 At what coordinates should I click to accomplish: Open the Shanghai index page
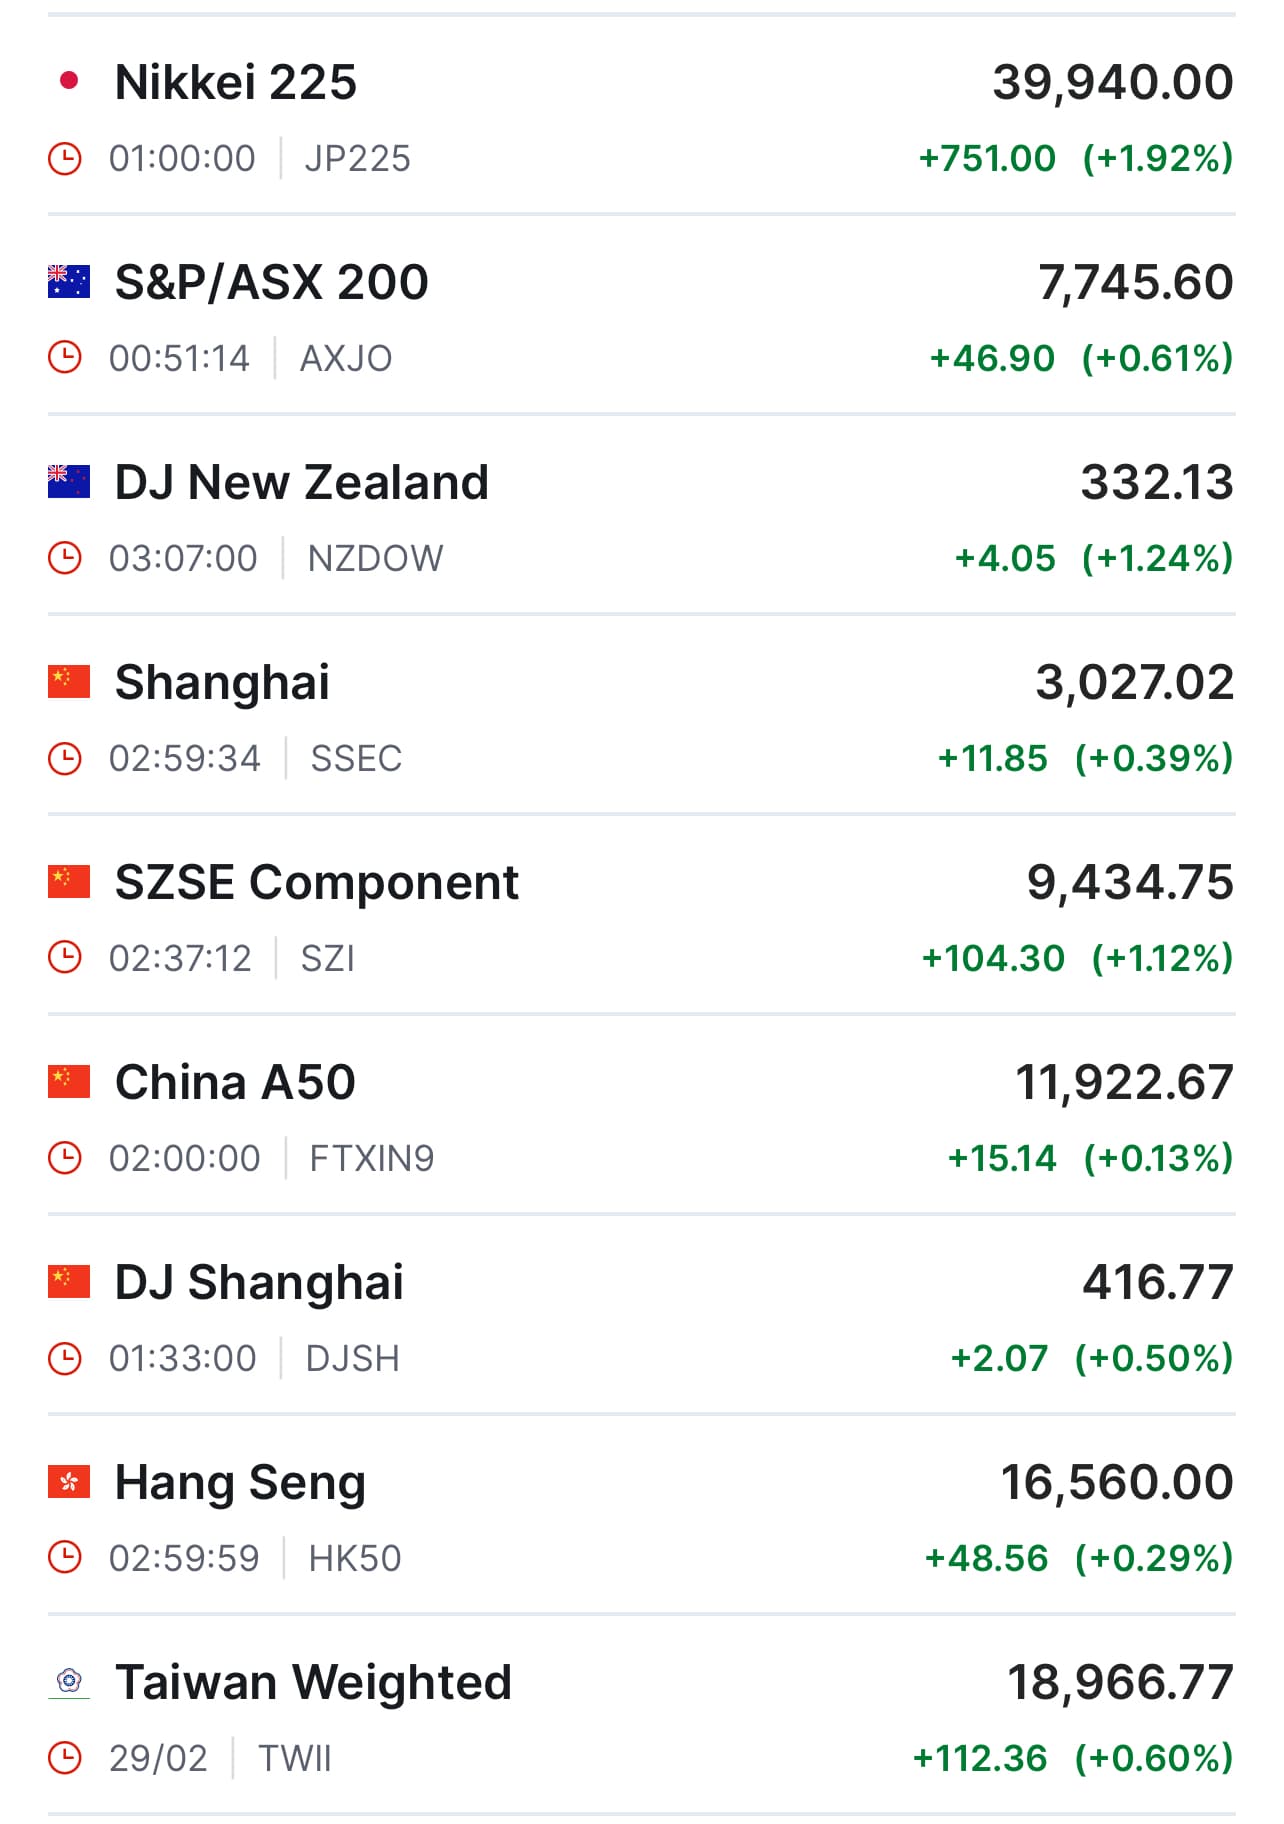(222, 682)
